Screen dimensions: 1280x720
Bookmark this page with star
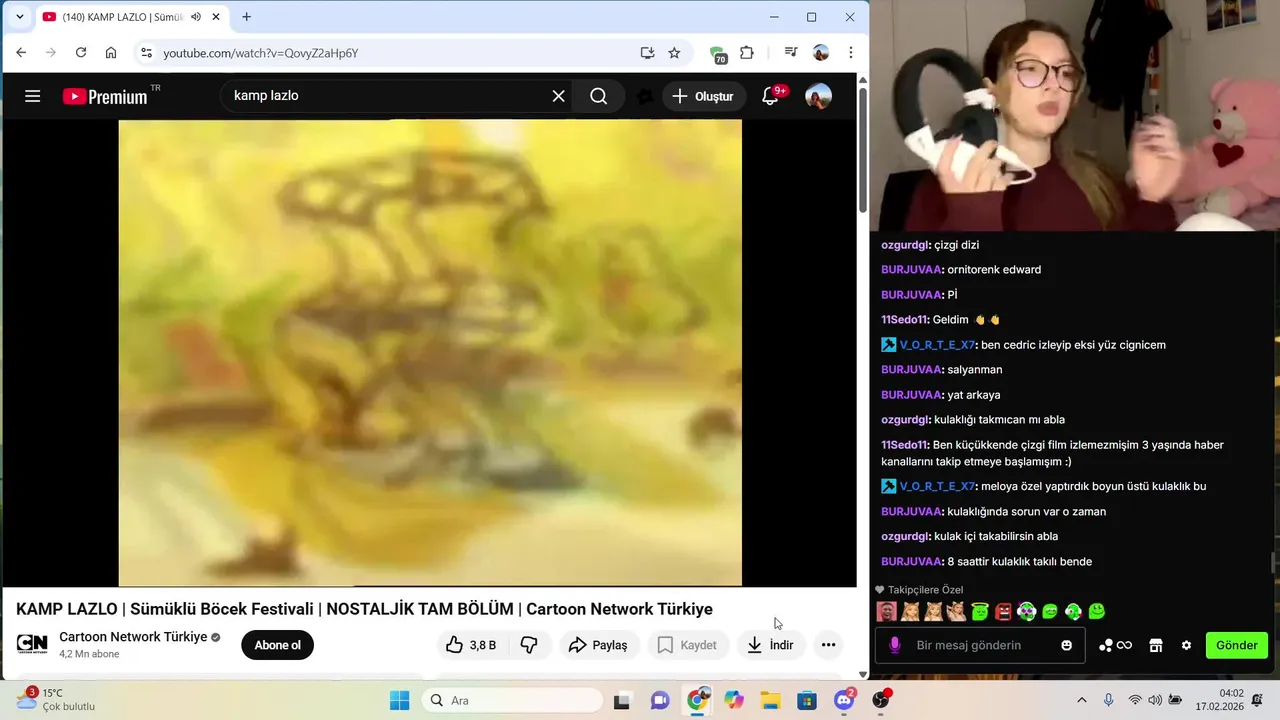[x=674, y=53]
